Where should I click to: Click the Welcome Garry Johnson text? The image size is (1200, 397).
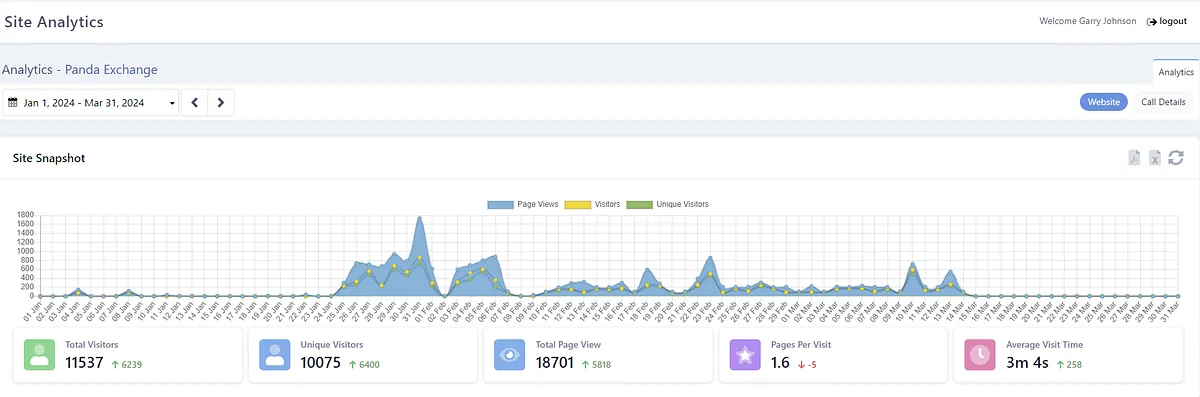pos(1088,21)
